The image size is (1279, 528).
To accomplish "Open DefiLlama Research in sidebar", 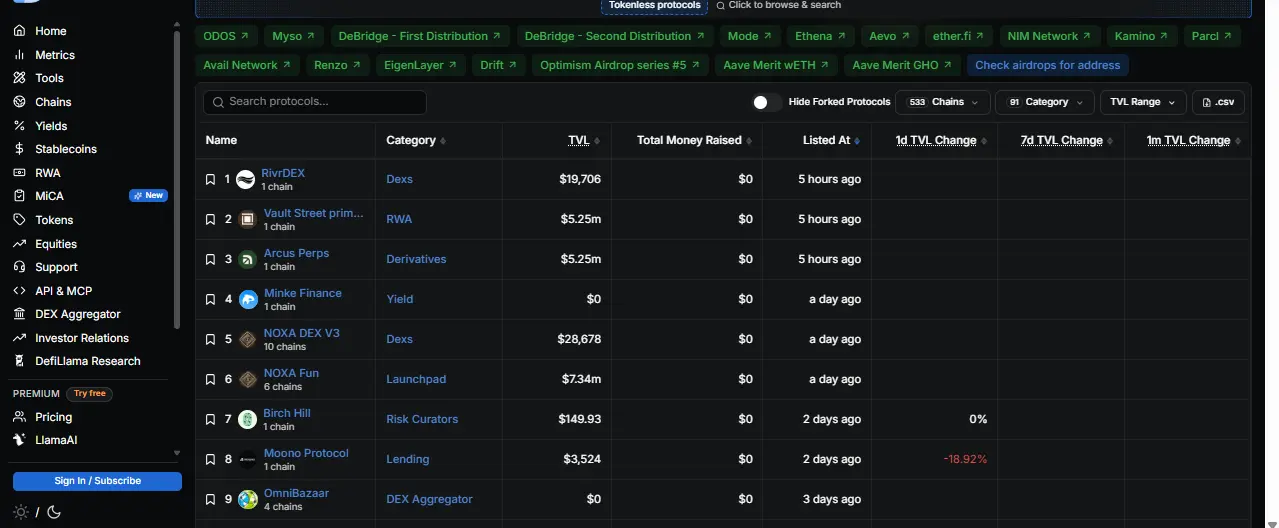I will [90, 361].
